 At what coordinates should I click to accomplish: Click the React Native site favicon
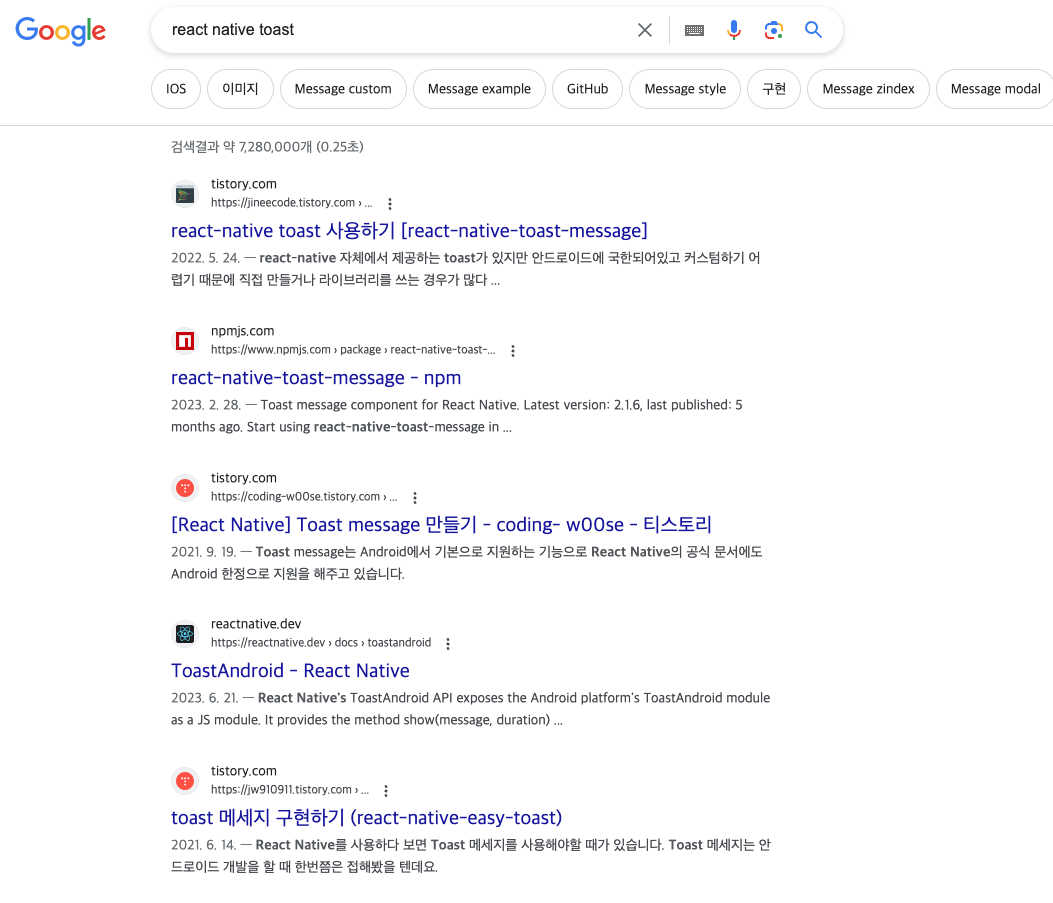(x=185, y=634)
